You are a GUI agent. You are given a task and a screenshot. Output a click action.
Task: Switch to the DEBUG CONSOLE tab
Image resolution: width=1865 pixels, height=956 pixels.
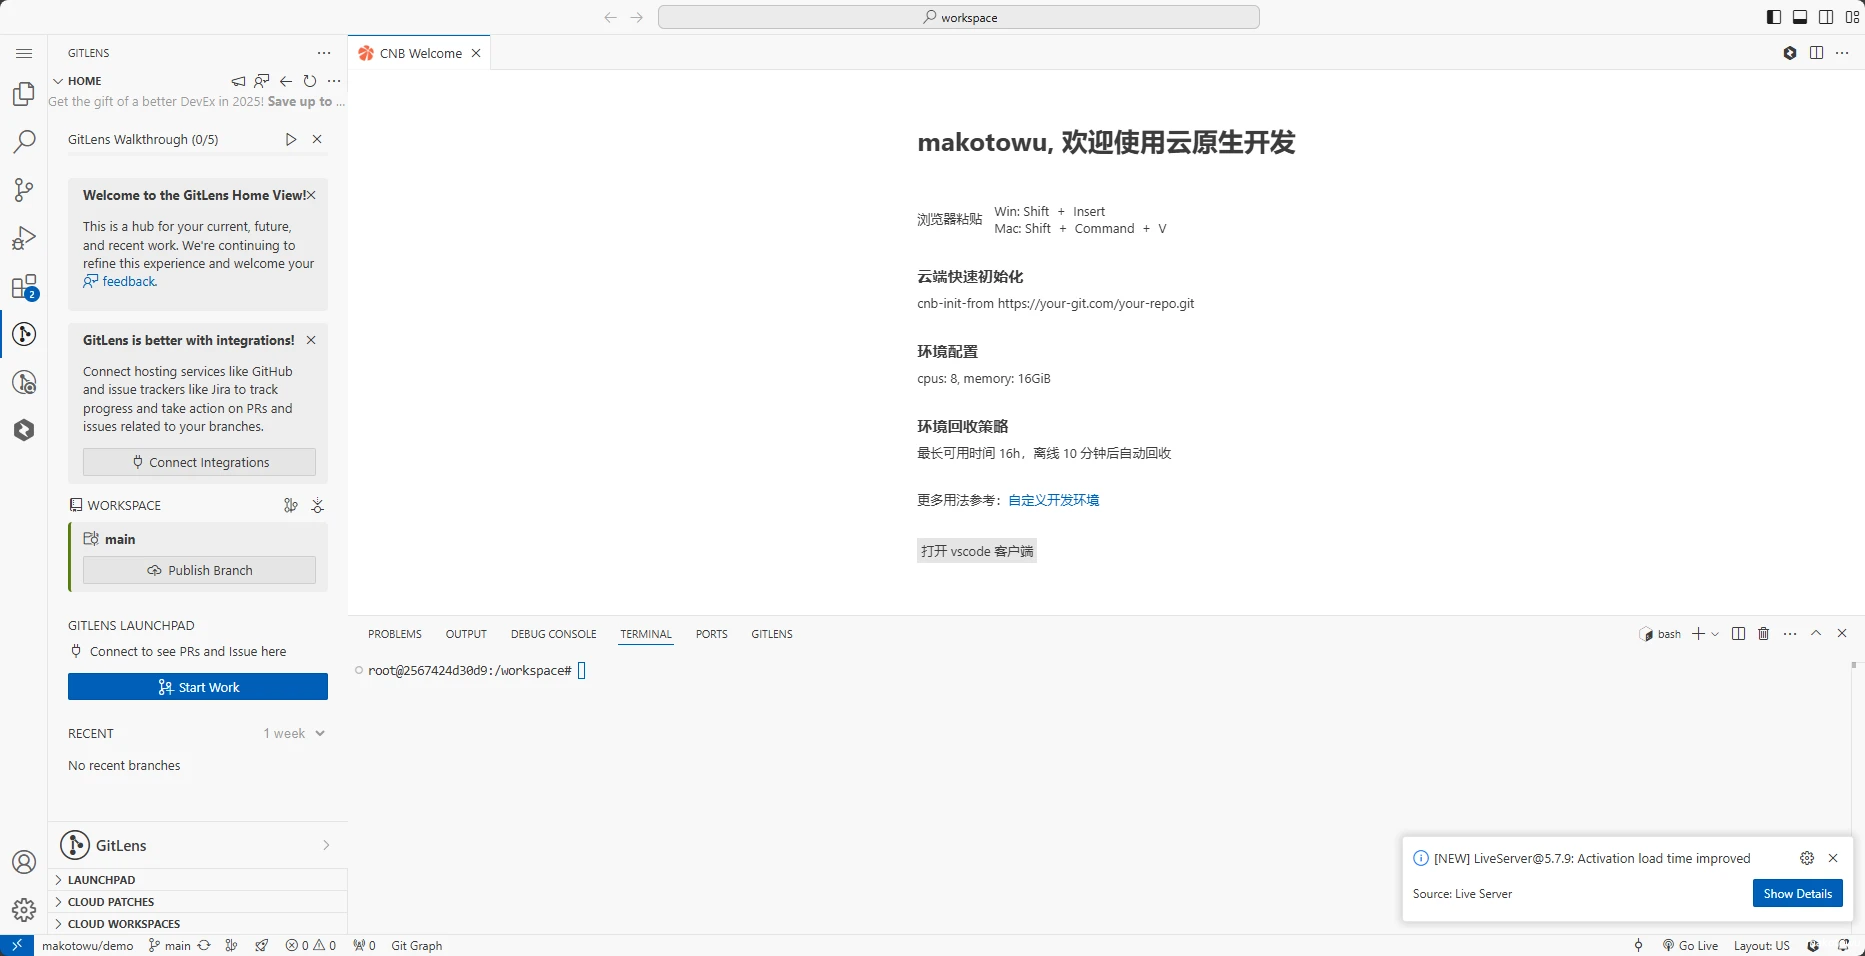pyautogui.click(x=553, y=634)
